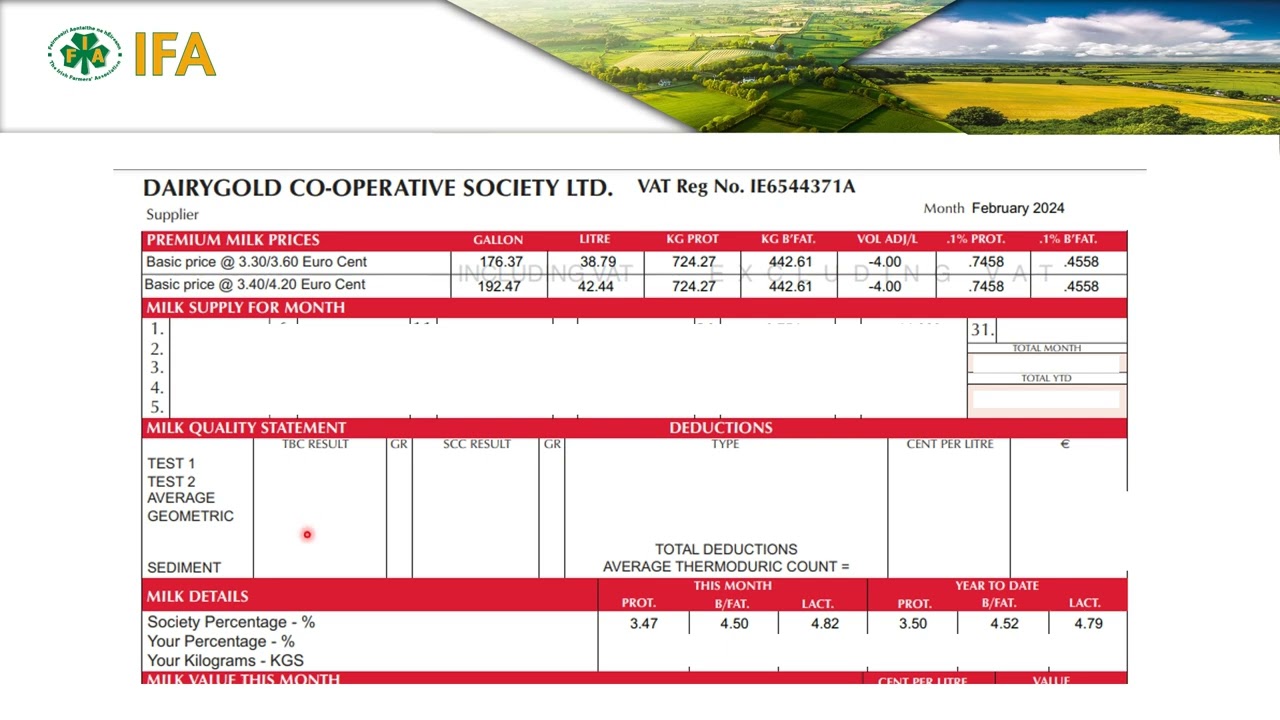Click the Your Kilograms - KGS label
The image size is (1280, 720).
point(225,660)
